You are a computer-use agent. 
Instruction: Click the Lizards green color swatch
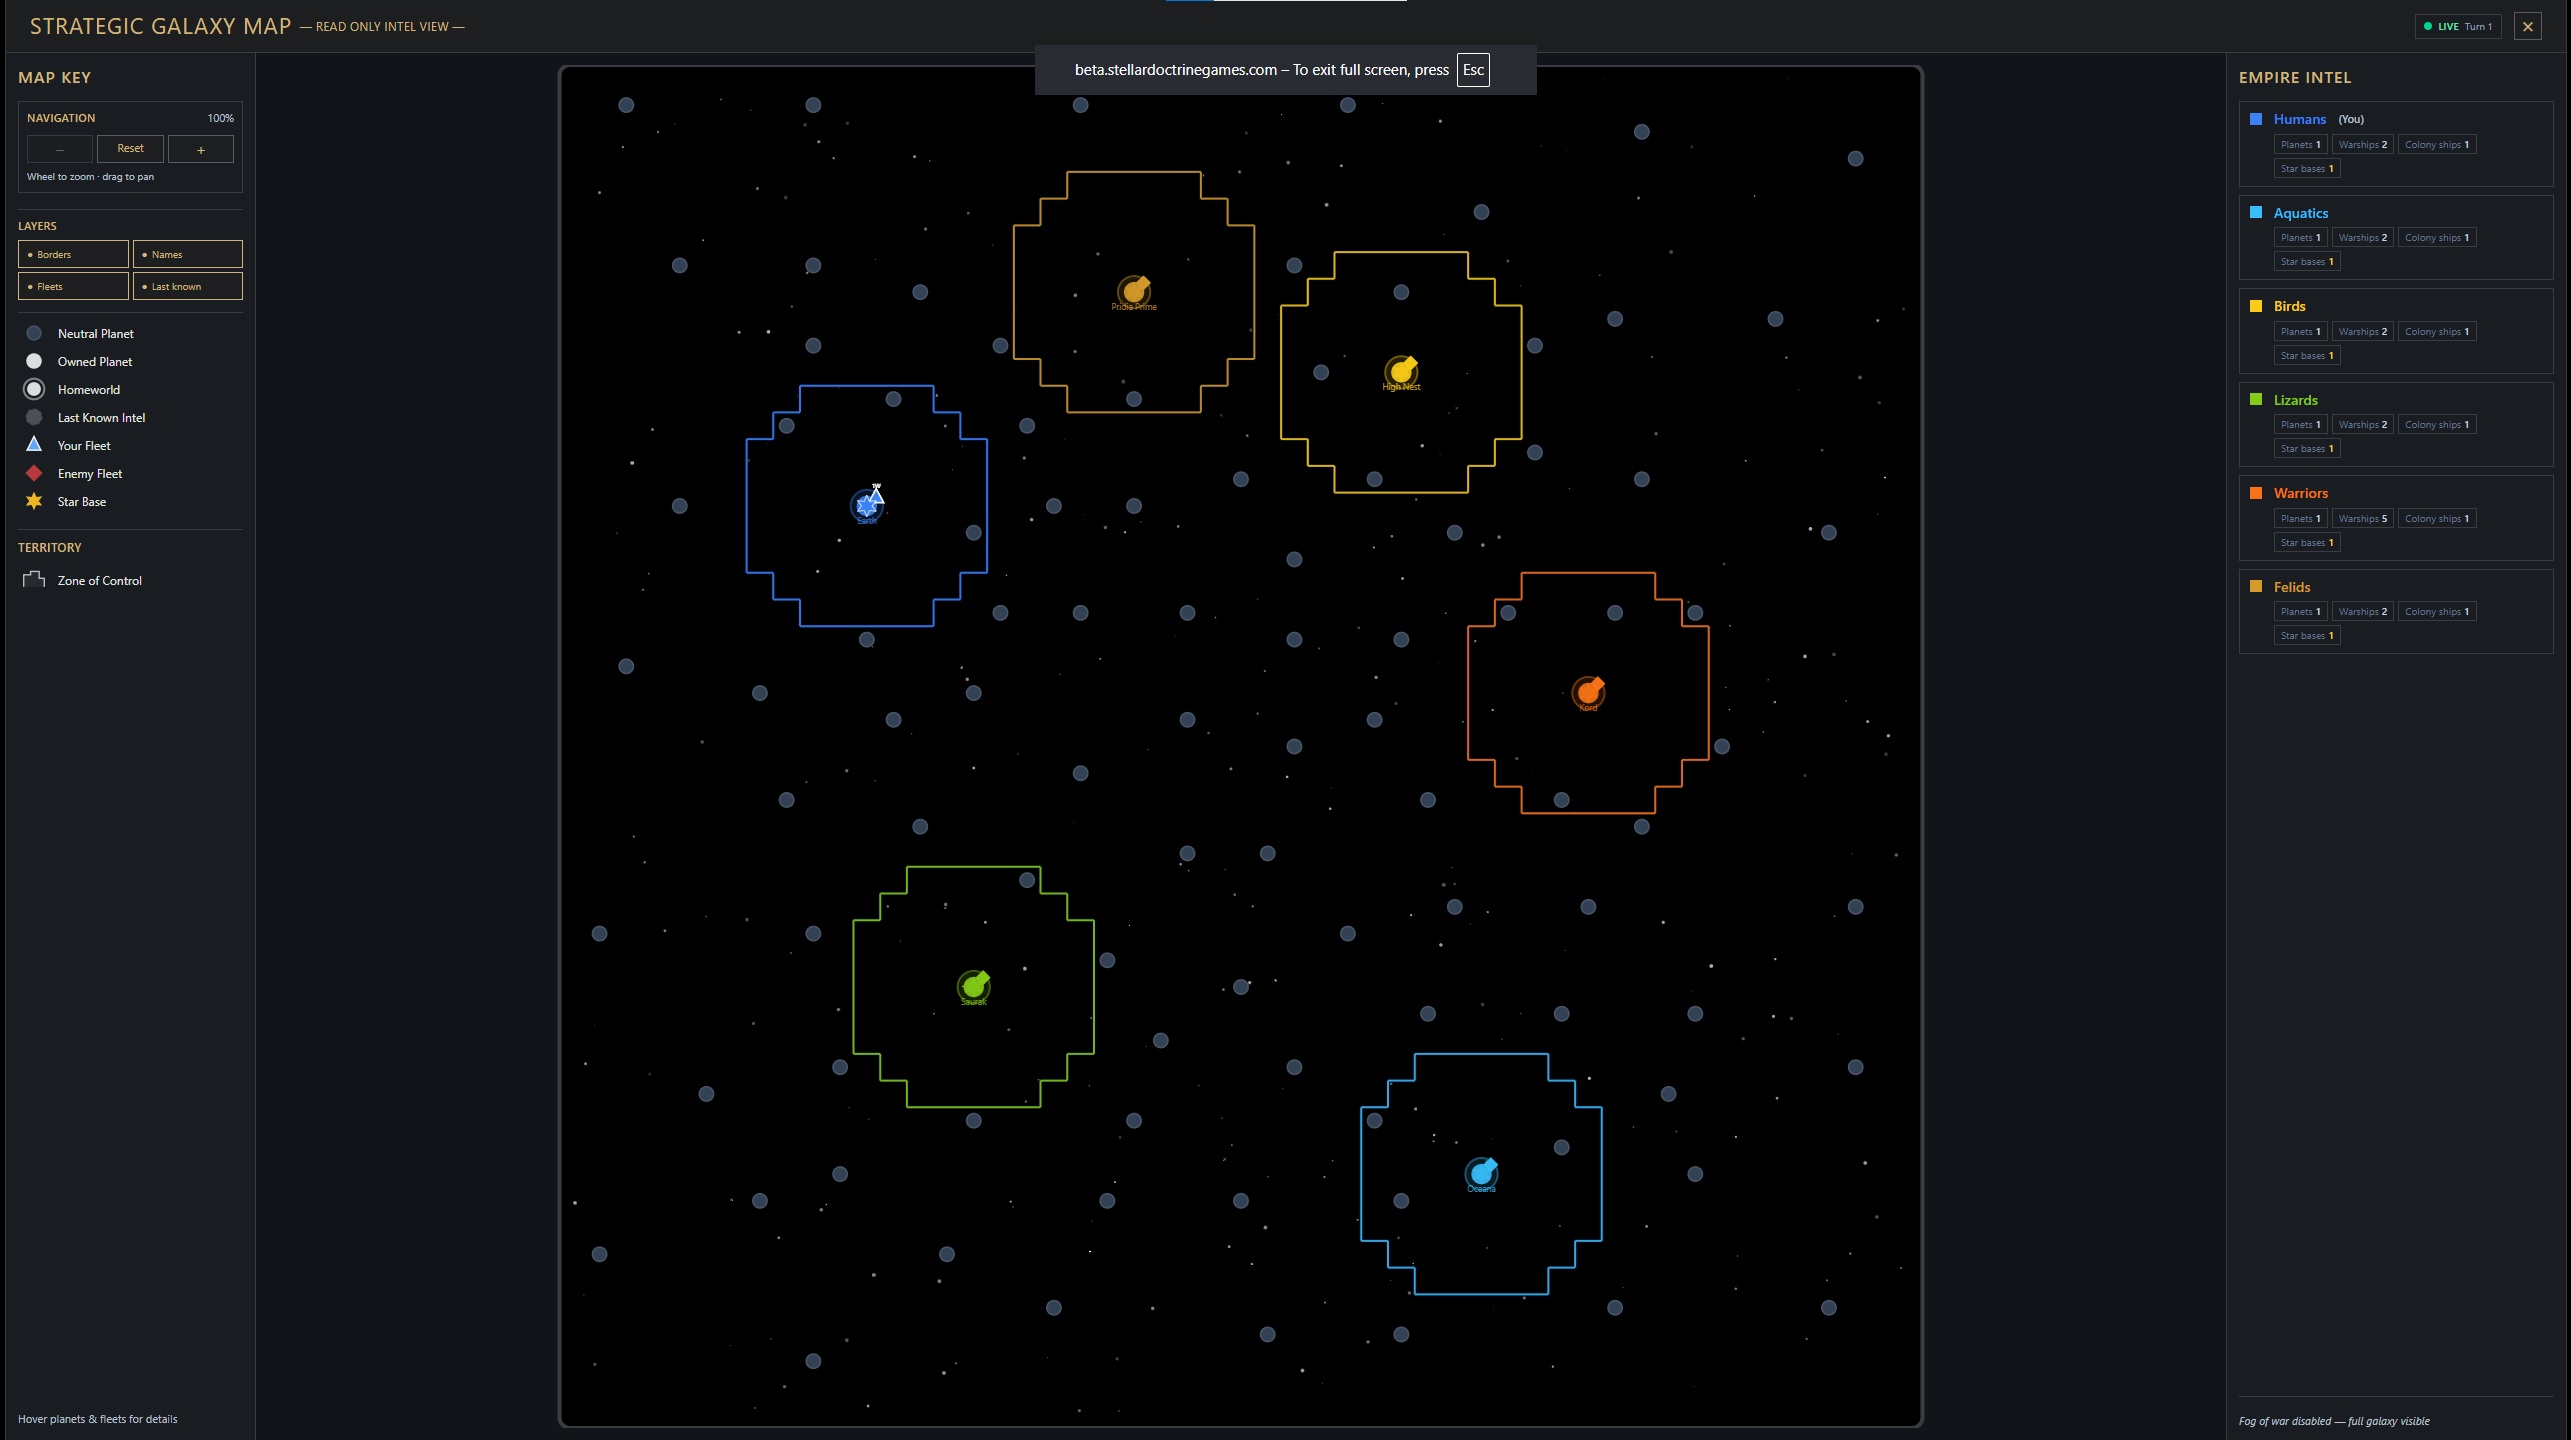[2256, 399]
